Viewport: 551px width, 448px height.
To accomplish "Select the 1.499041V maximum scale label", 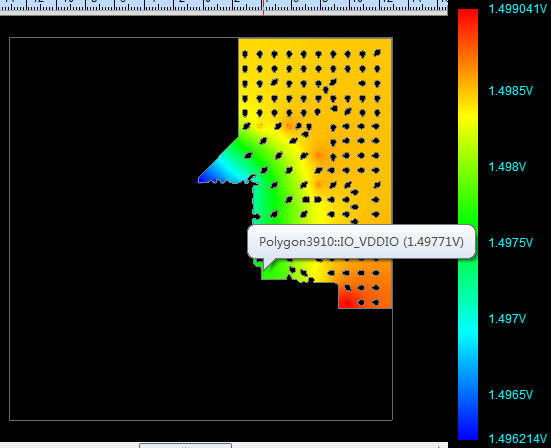I will (x=517, y=9).
